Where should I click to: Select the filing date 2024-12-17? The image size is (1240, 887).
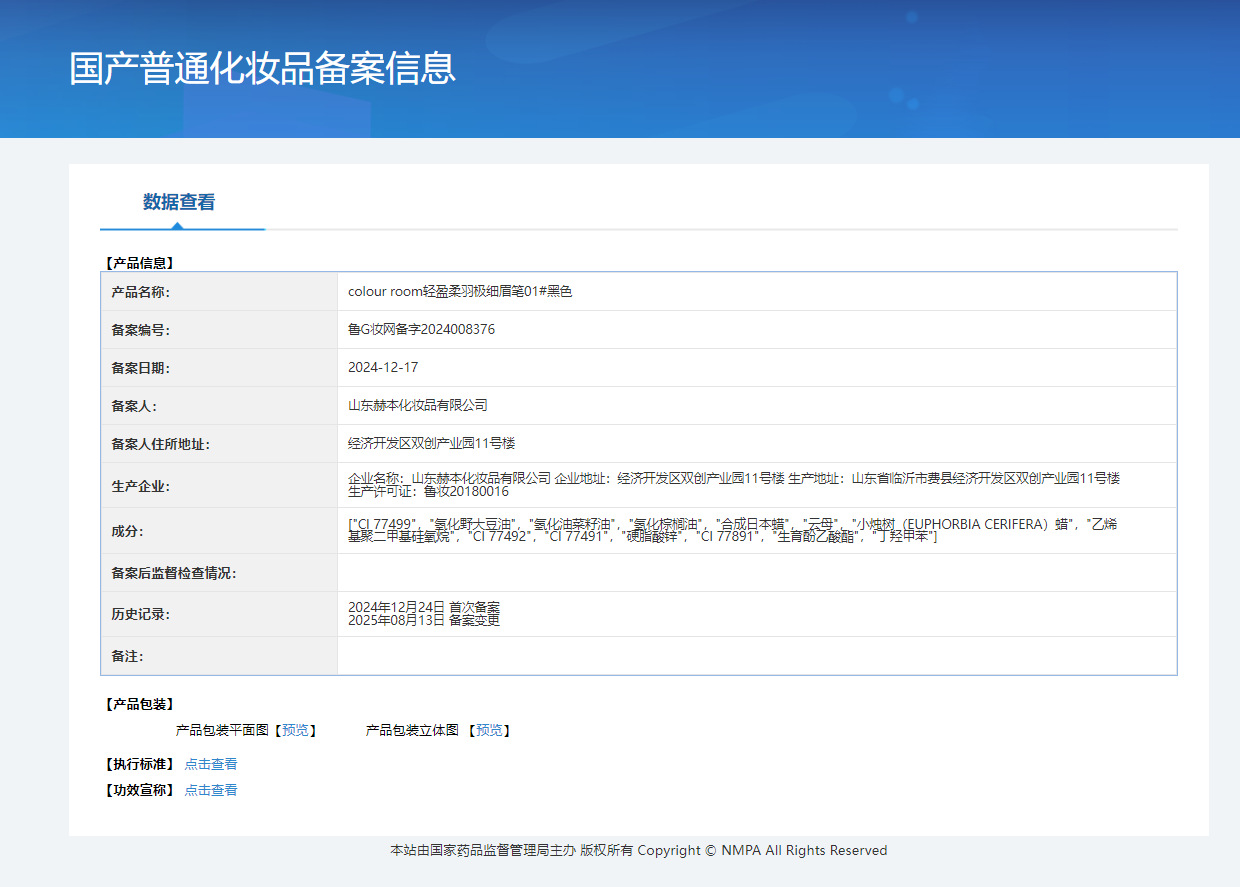[383, 368]
